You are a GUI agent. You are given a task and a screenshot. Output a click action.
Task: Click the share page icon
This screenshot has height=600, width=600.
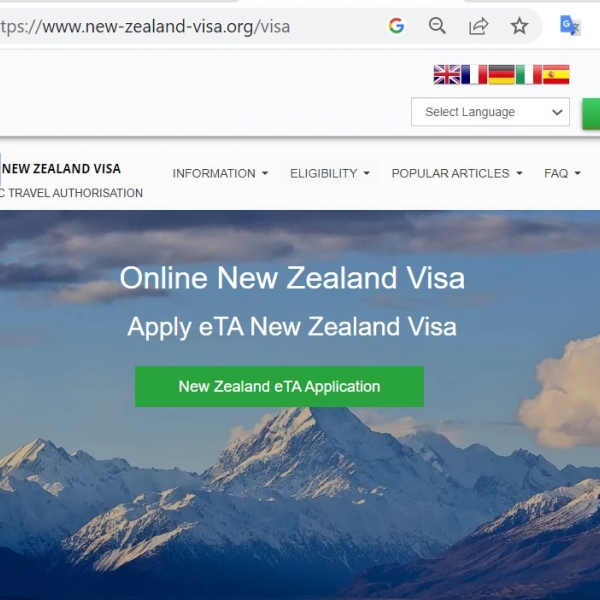[x=478, y=26]
